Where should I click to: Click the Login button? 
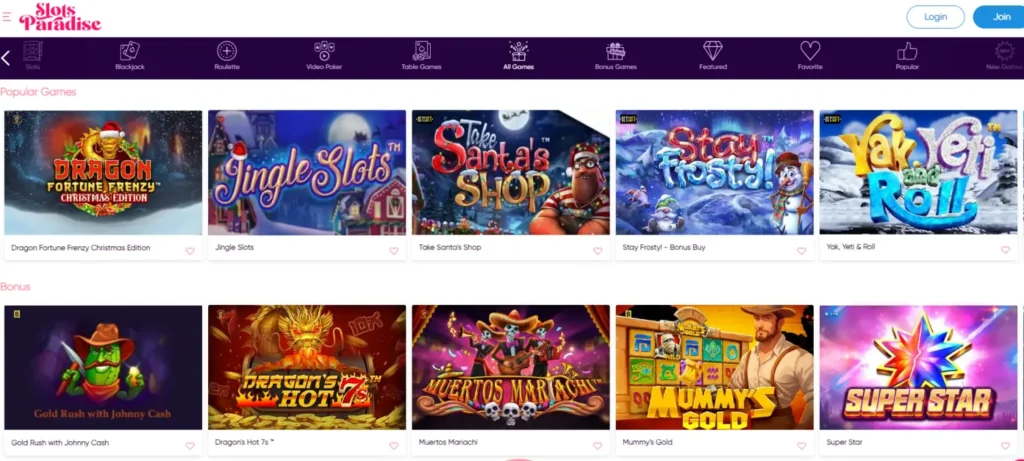tap(935, 17)
